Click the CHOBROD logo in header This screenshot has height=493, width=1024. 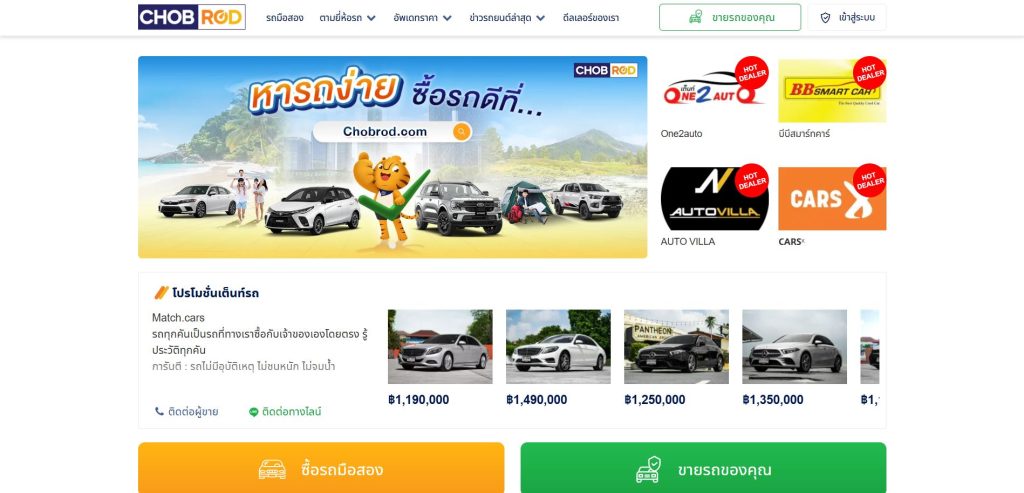[191, 17]
